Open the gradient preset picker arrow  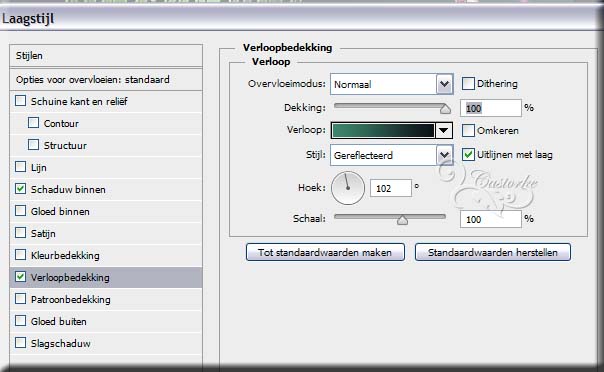click(443, 131)
